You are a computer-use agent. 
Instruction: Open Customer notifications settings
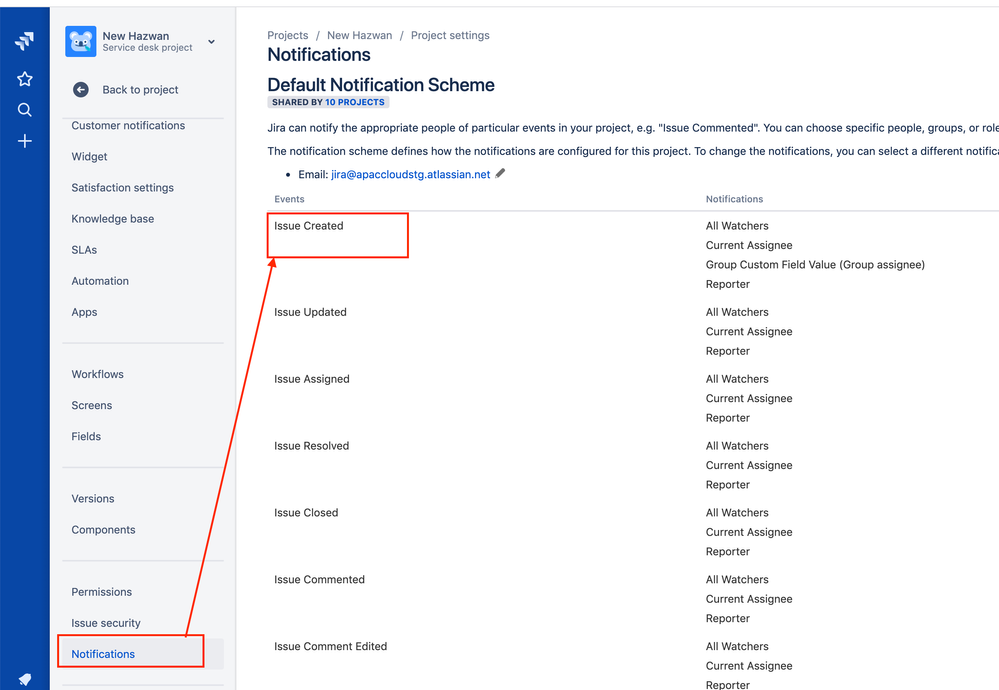point(128,126)
